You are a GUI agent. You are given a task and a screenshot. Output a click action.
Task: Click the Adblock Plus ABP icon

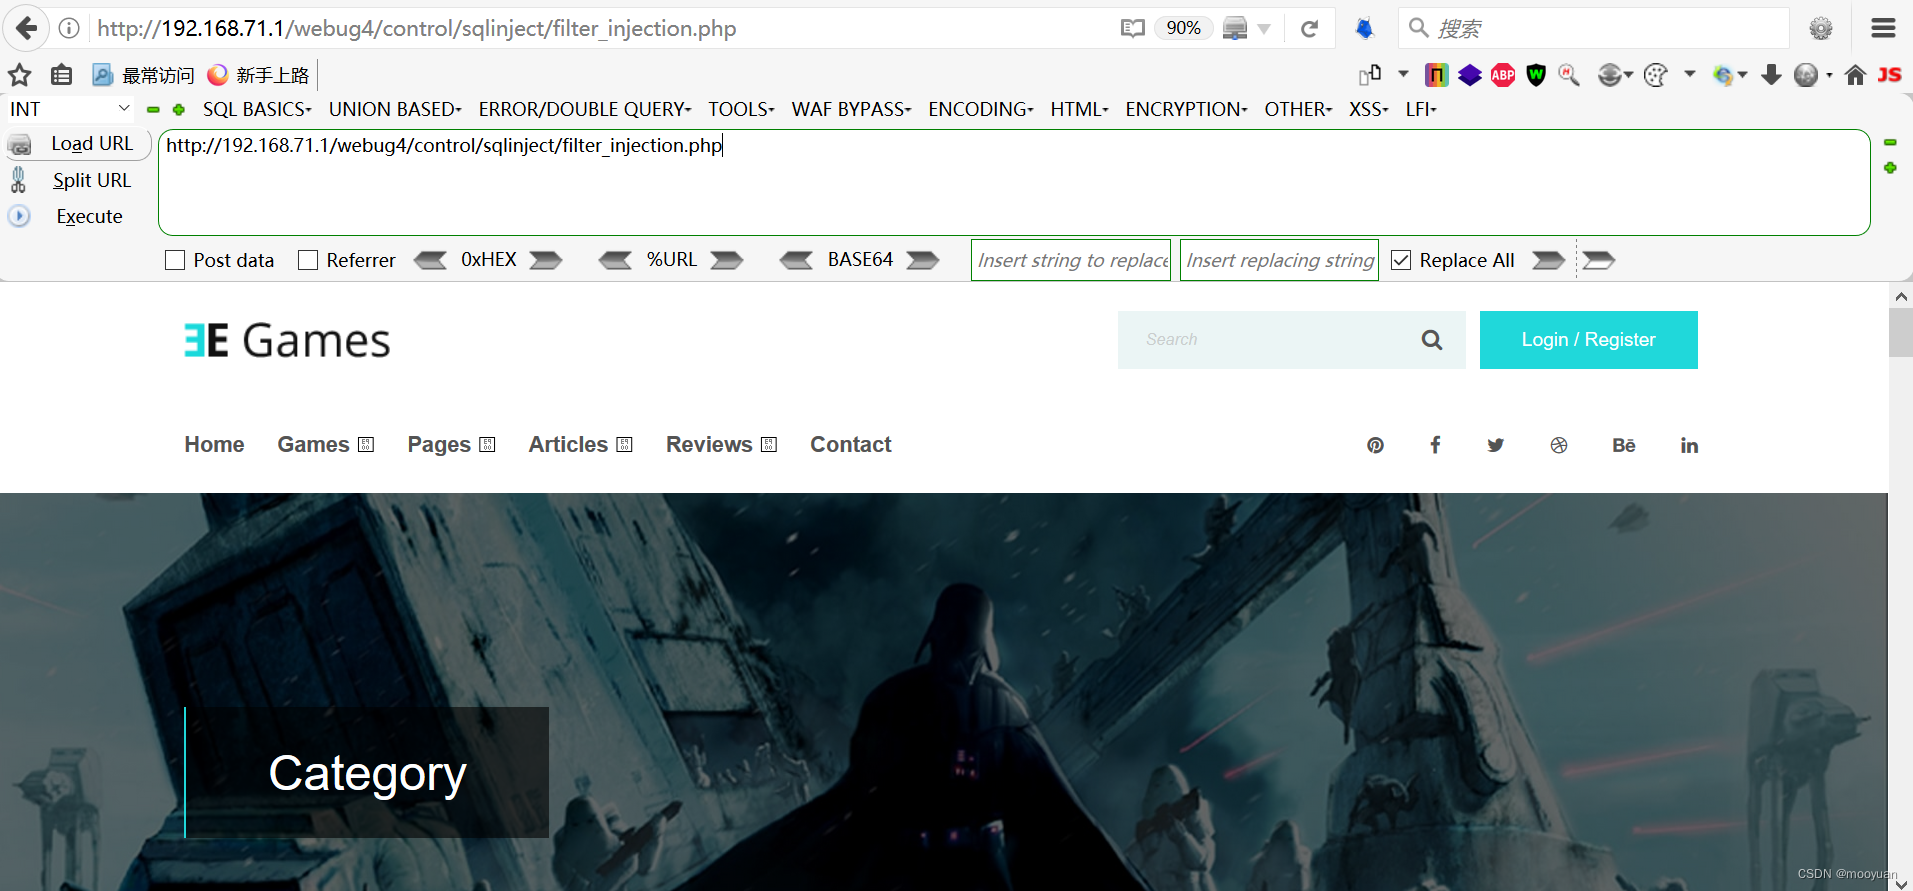pyautogui.click(x=1503, y=75)
